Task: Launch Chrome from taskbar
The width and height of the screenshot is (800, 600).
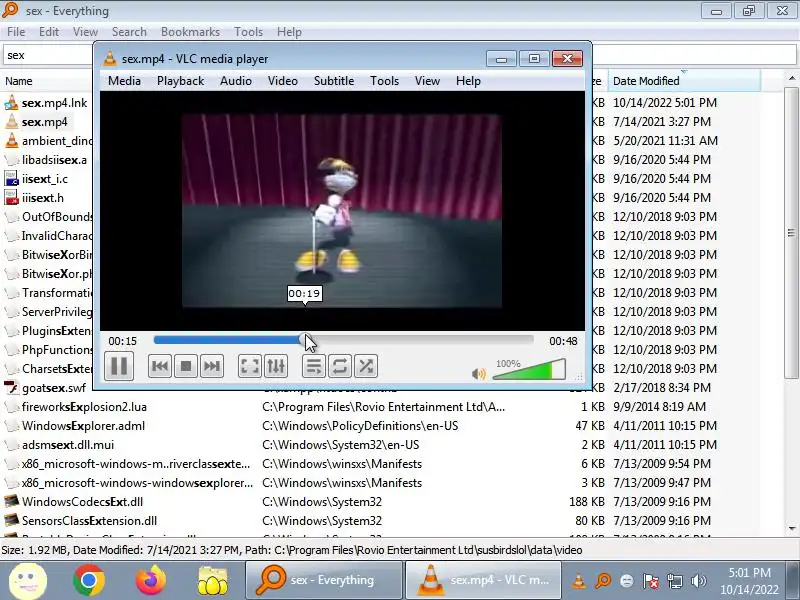Action: [x=89, y=581]
